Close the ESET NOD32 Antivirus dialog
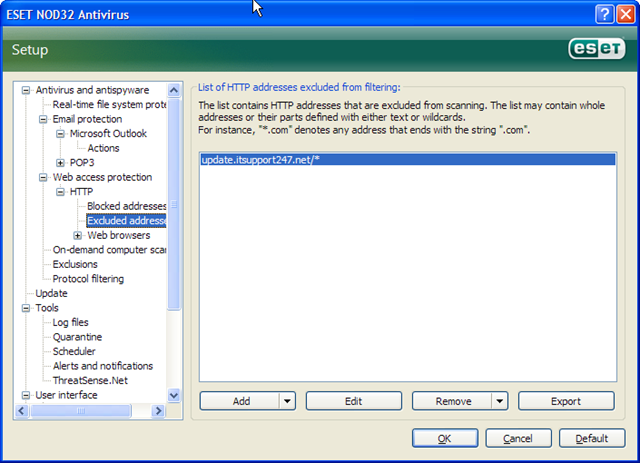The height and width of the screenshot is (463, 640). tap(626, 15)
